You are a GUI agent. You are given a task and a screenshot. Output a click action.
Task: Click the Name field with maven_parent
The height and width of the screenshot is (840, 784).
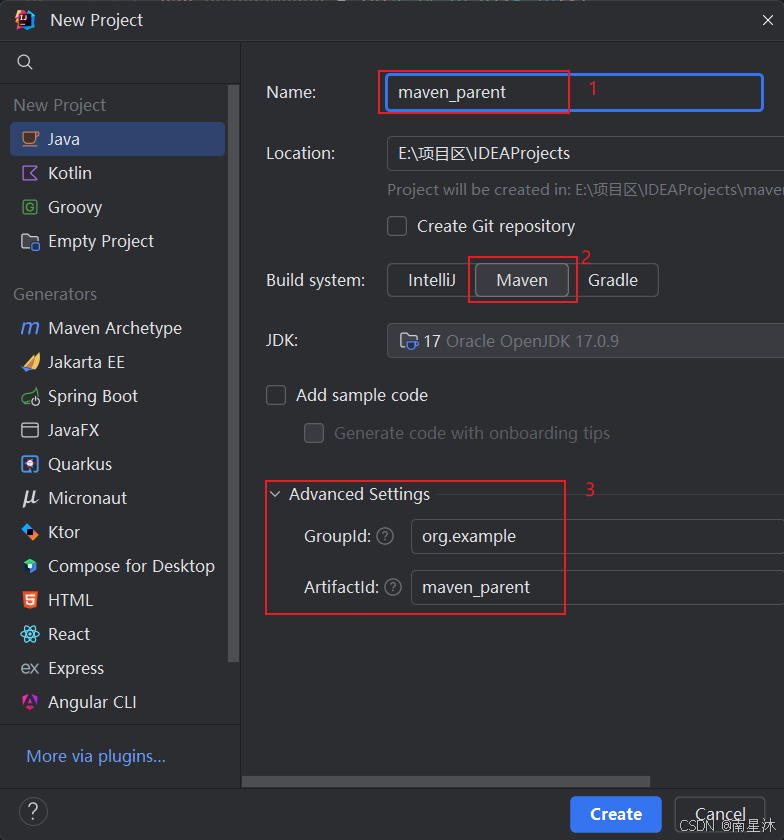click(x=574, y=92)
